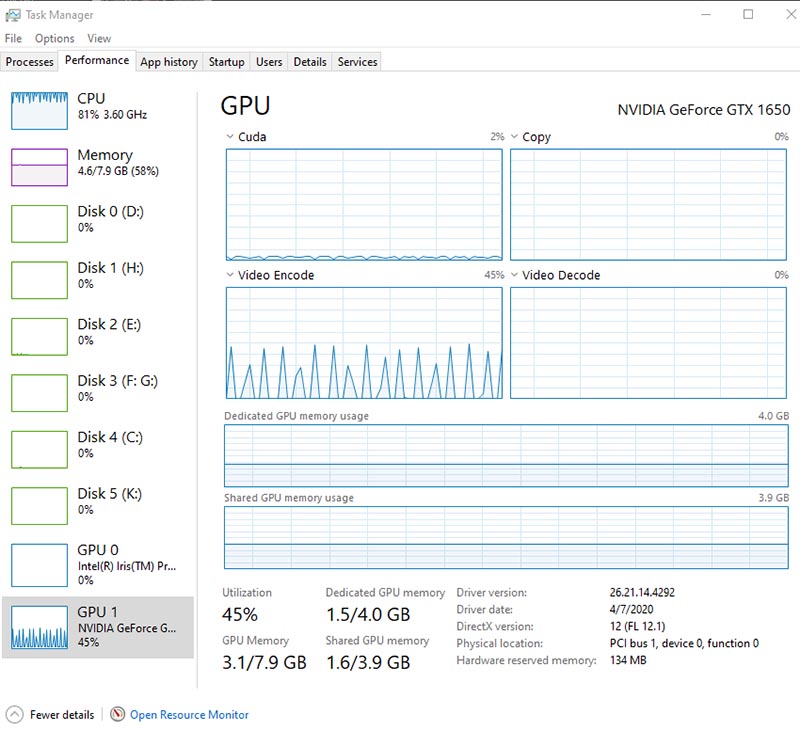Open the Copy engine dropdown
The height and width of the screenshot is (730, 800).
pyautogui.click(x=514, y=137)
